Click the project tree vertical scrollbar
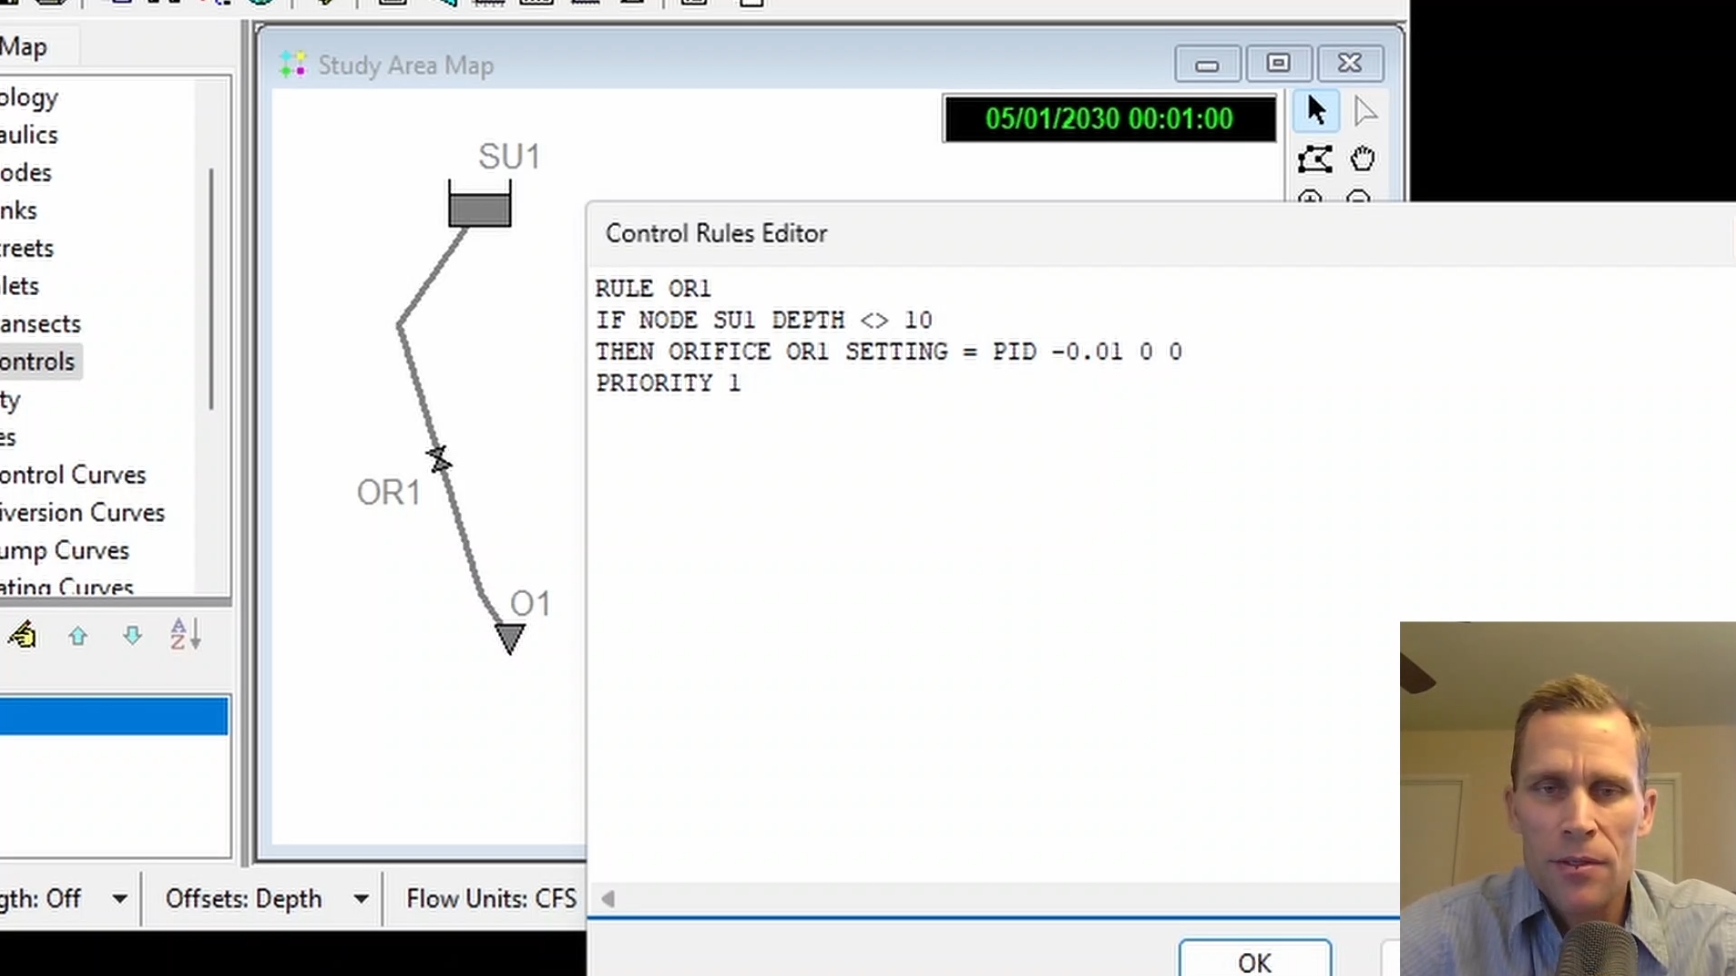The image size is (1736, 976). coord(211,288)
